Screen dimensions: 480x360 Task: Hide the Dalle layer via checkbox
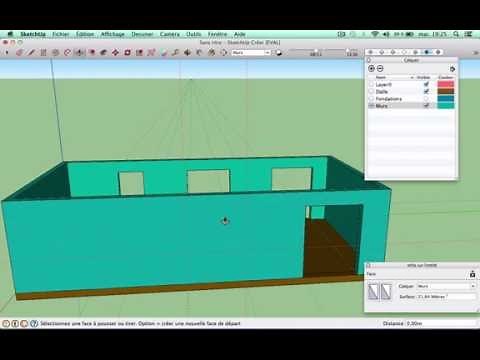tap(426, 91)
